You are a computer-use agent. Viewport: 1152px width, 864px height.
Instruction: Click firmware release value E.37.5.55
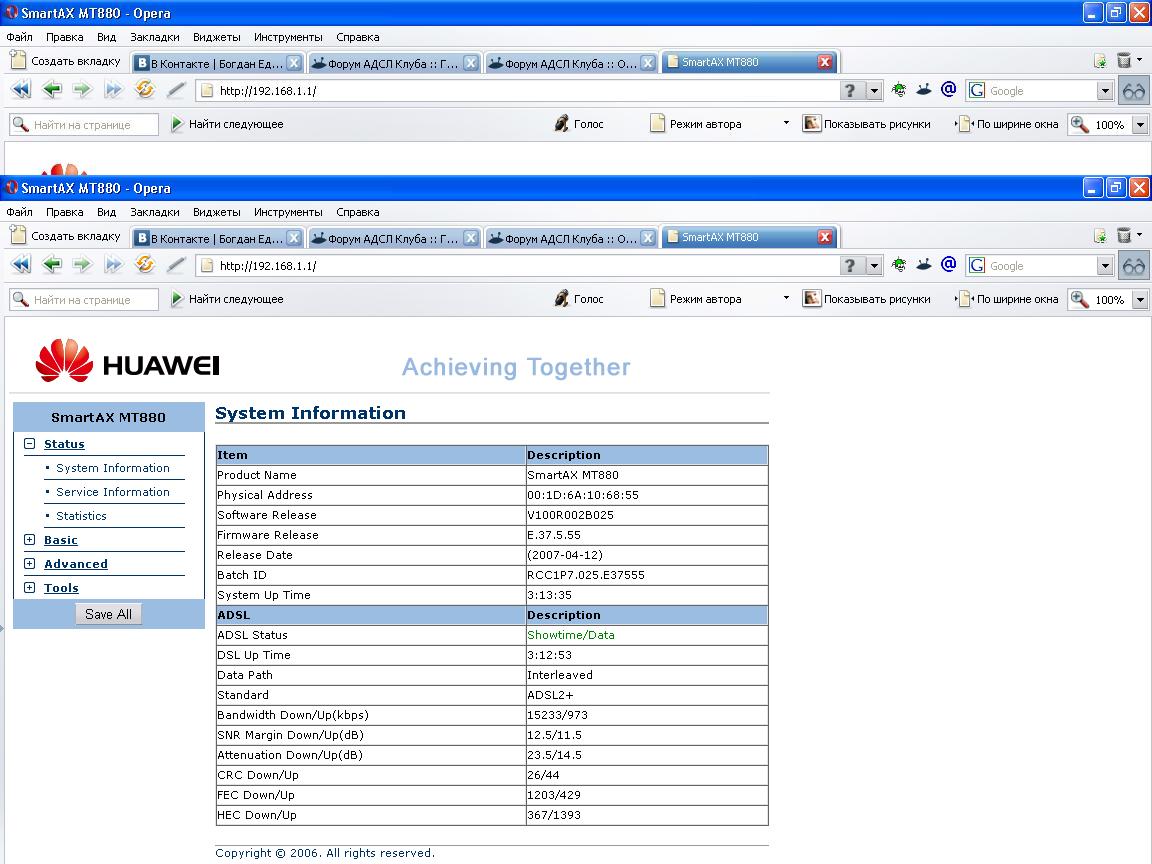click(x=553, y=535)
